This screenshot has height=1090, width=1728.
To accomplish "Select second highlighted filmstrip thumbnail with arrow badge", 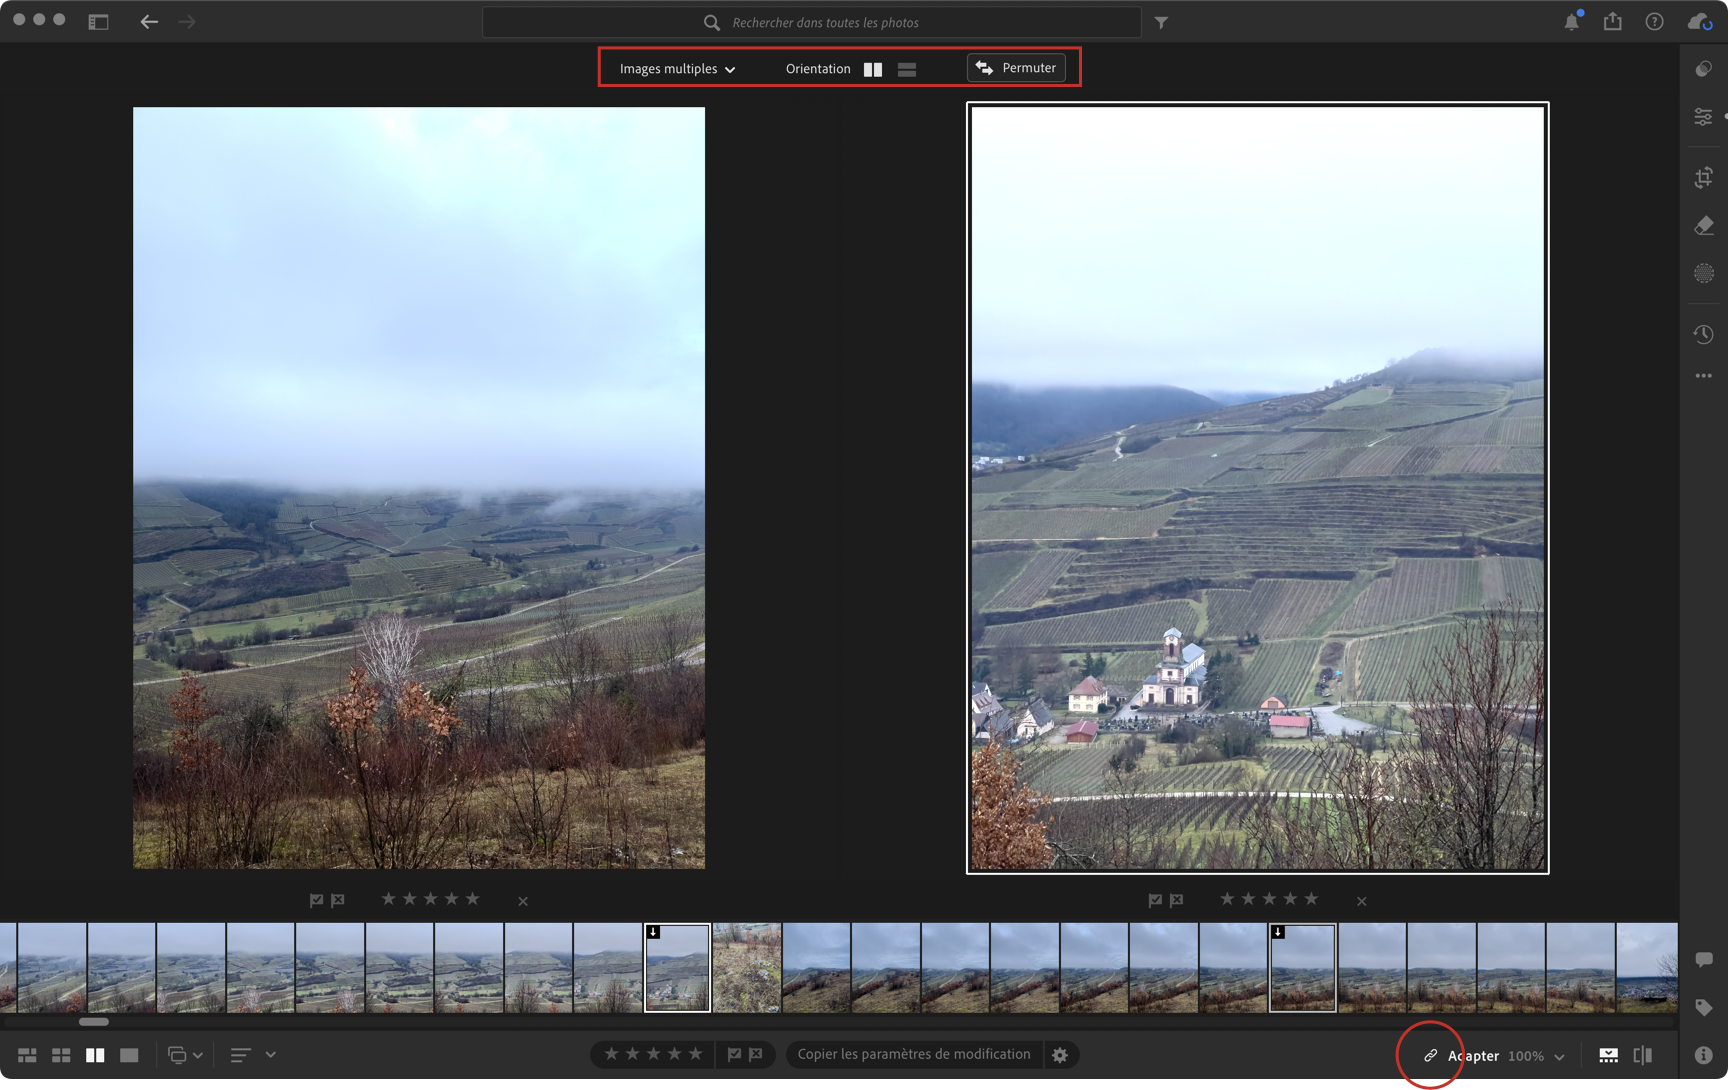I will click(1302, 968).
